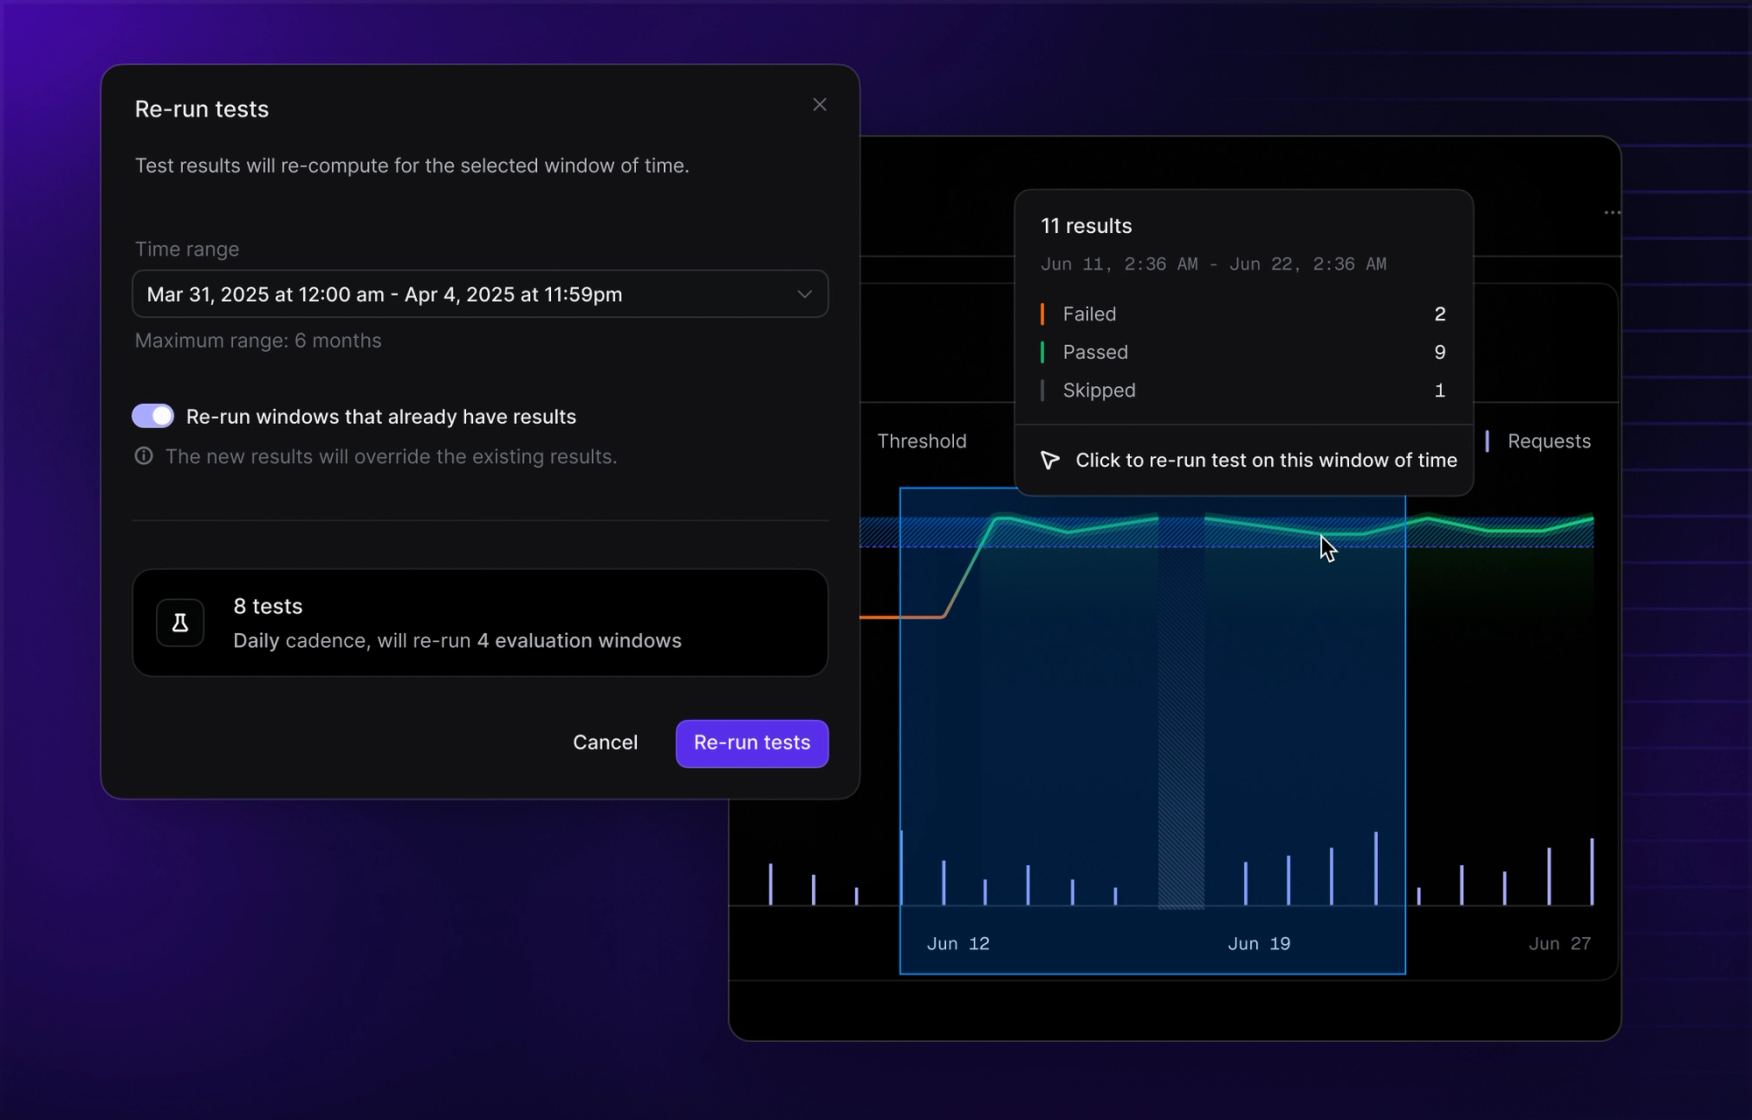This screenshot has height=1120, width=1752.
Task: Close the Re-run tests dialog
Action: [x=819, y=105]
